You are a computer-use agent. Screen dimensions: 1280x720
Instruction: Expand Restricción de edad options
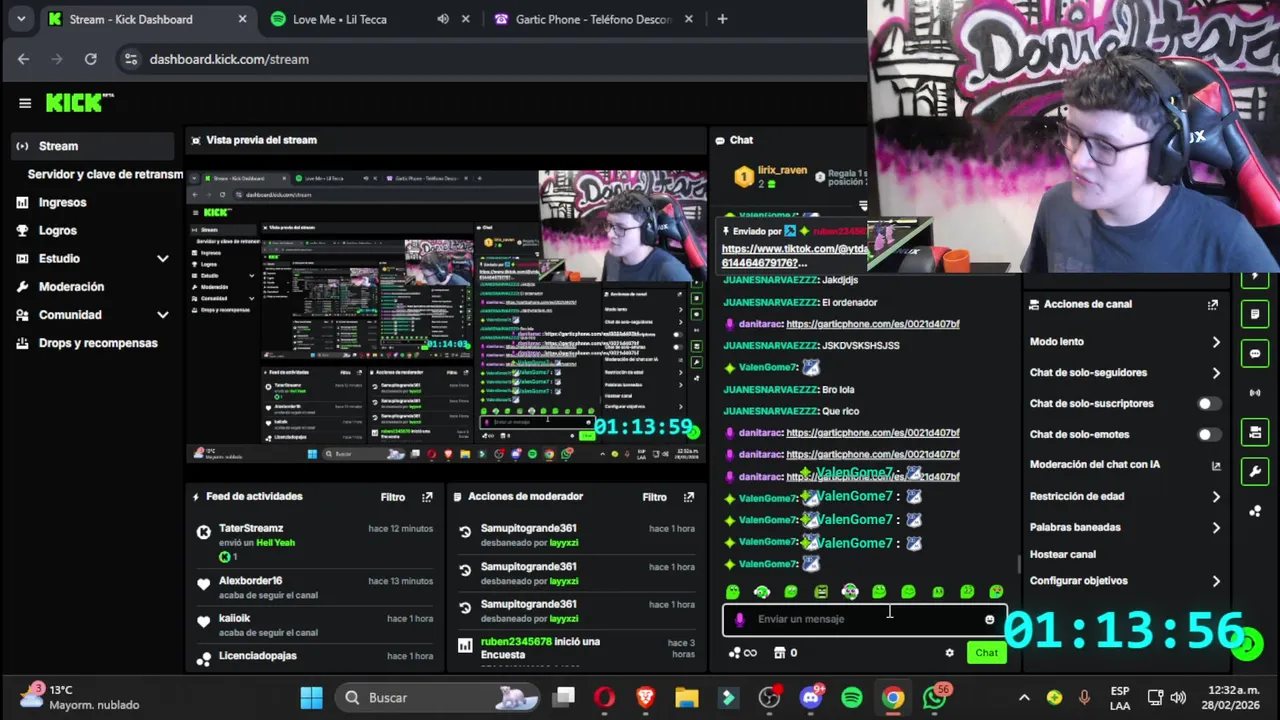point(1216,497)
